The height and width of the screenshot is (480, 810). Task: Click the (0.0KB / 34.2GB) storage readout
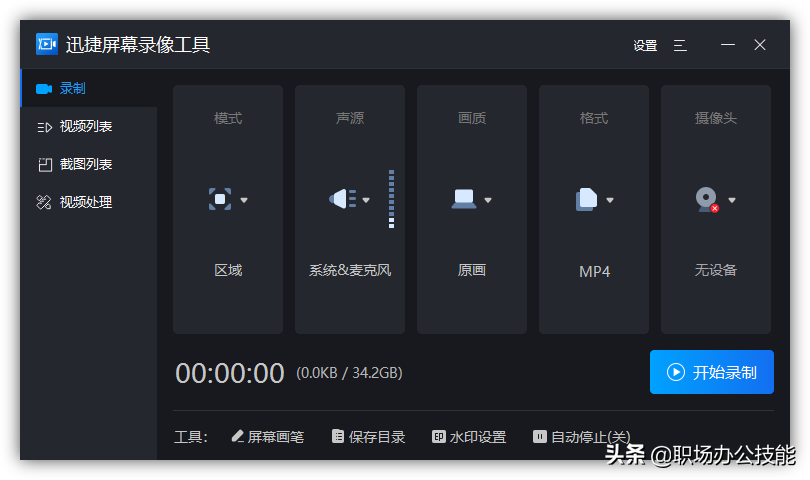349,373
